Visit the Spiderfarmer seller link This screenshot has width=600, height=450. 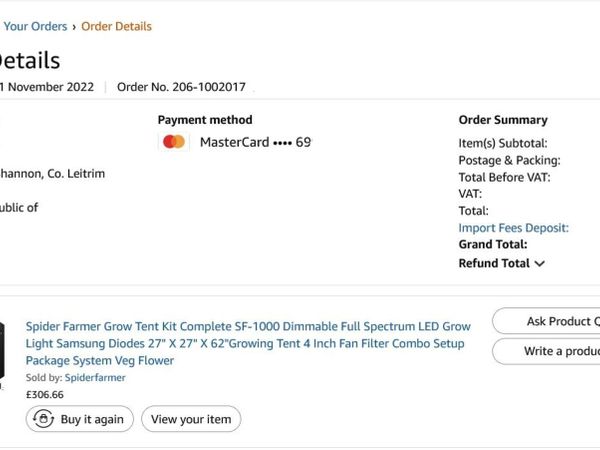[95, 378]
